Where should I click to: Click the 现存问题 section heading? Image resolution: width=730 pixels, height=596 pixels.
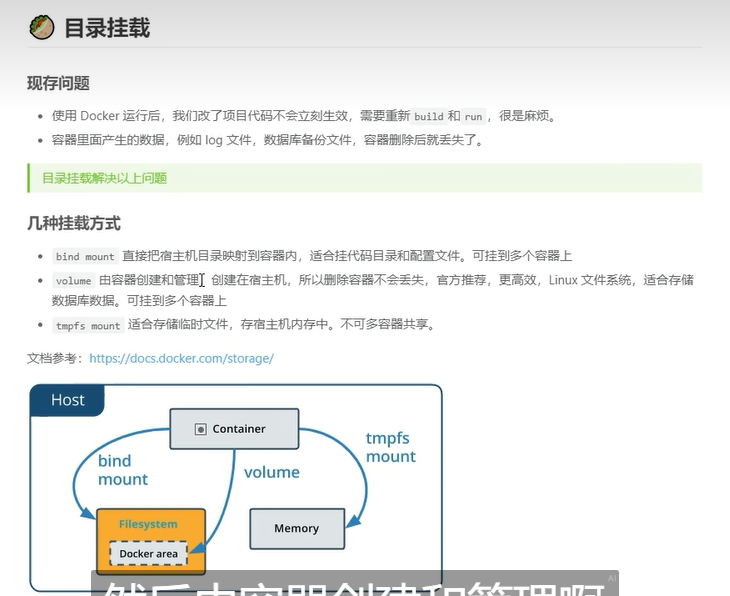point(58,83)
